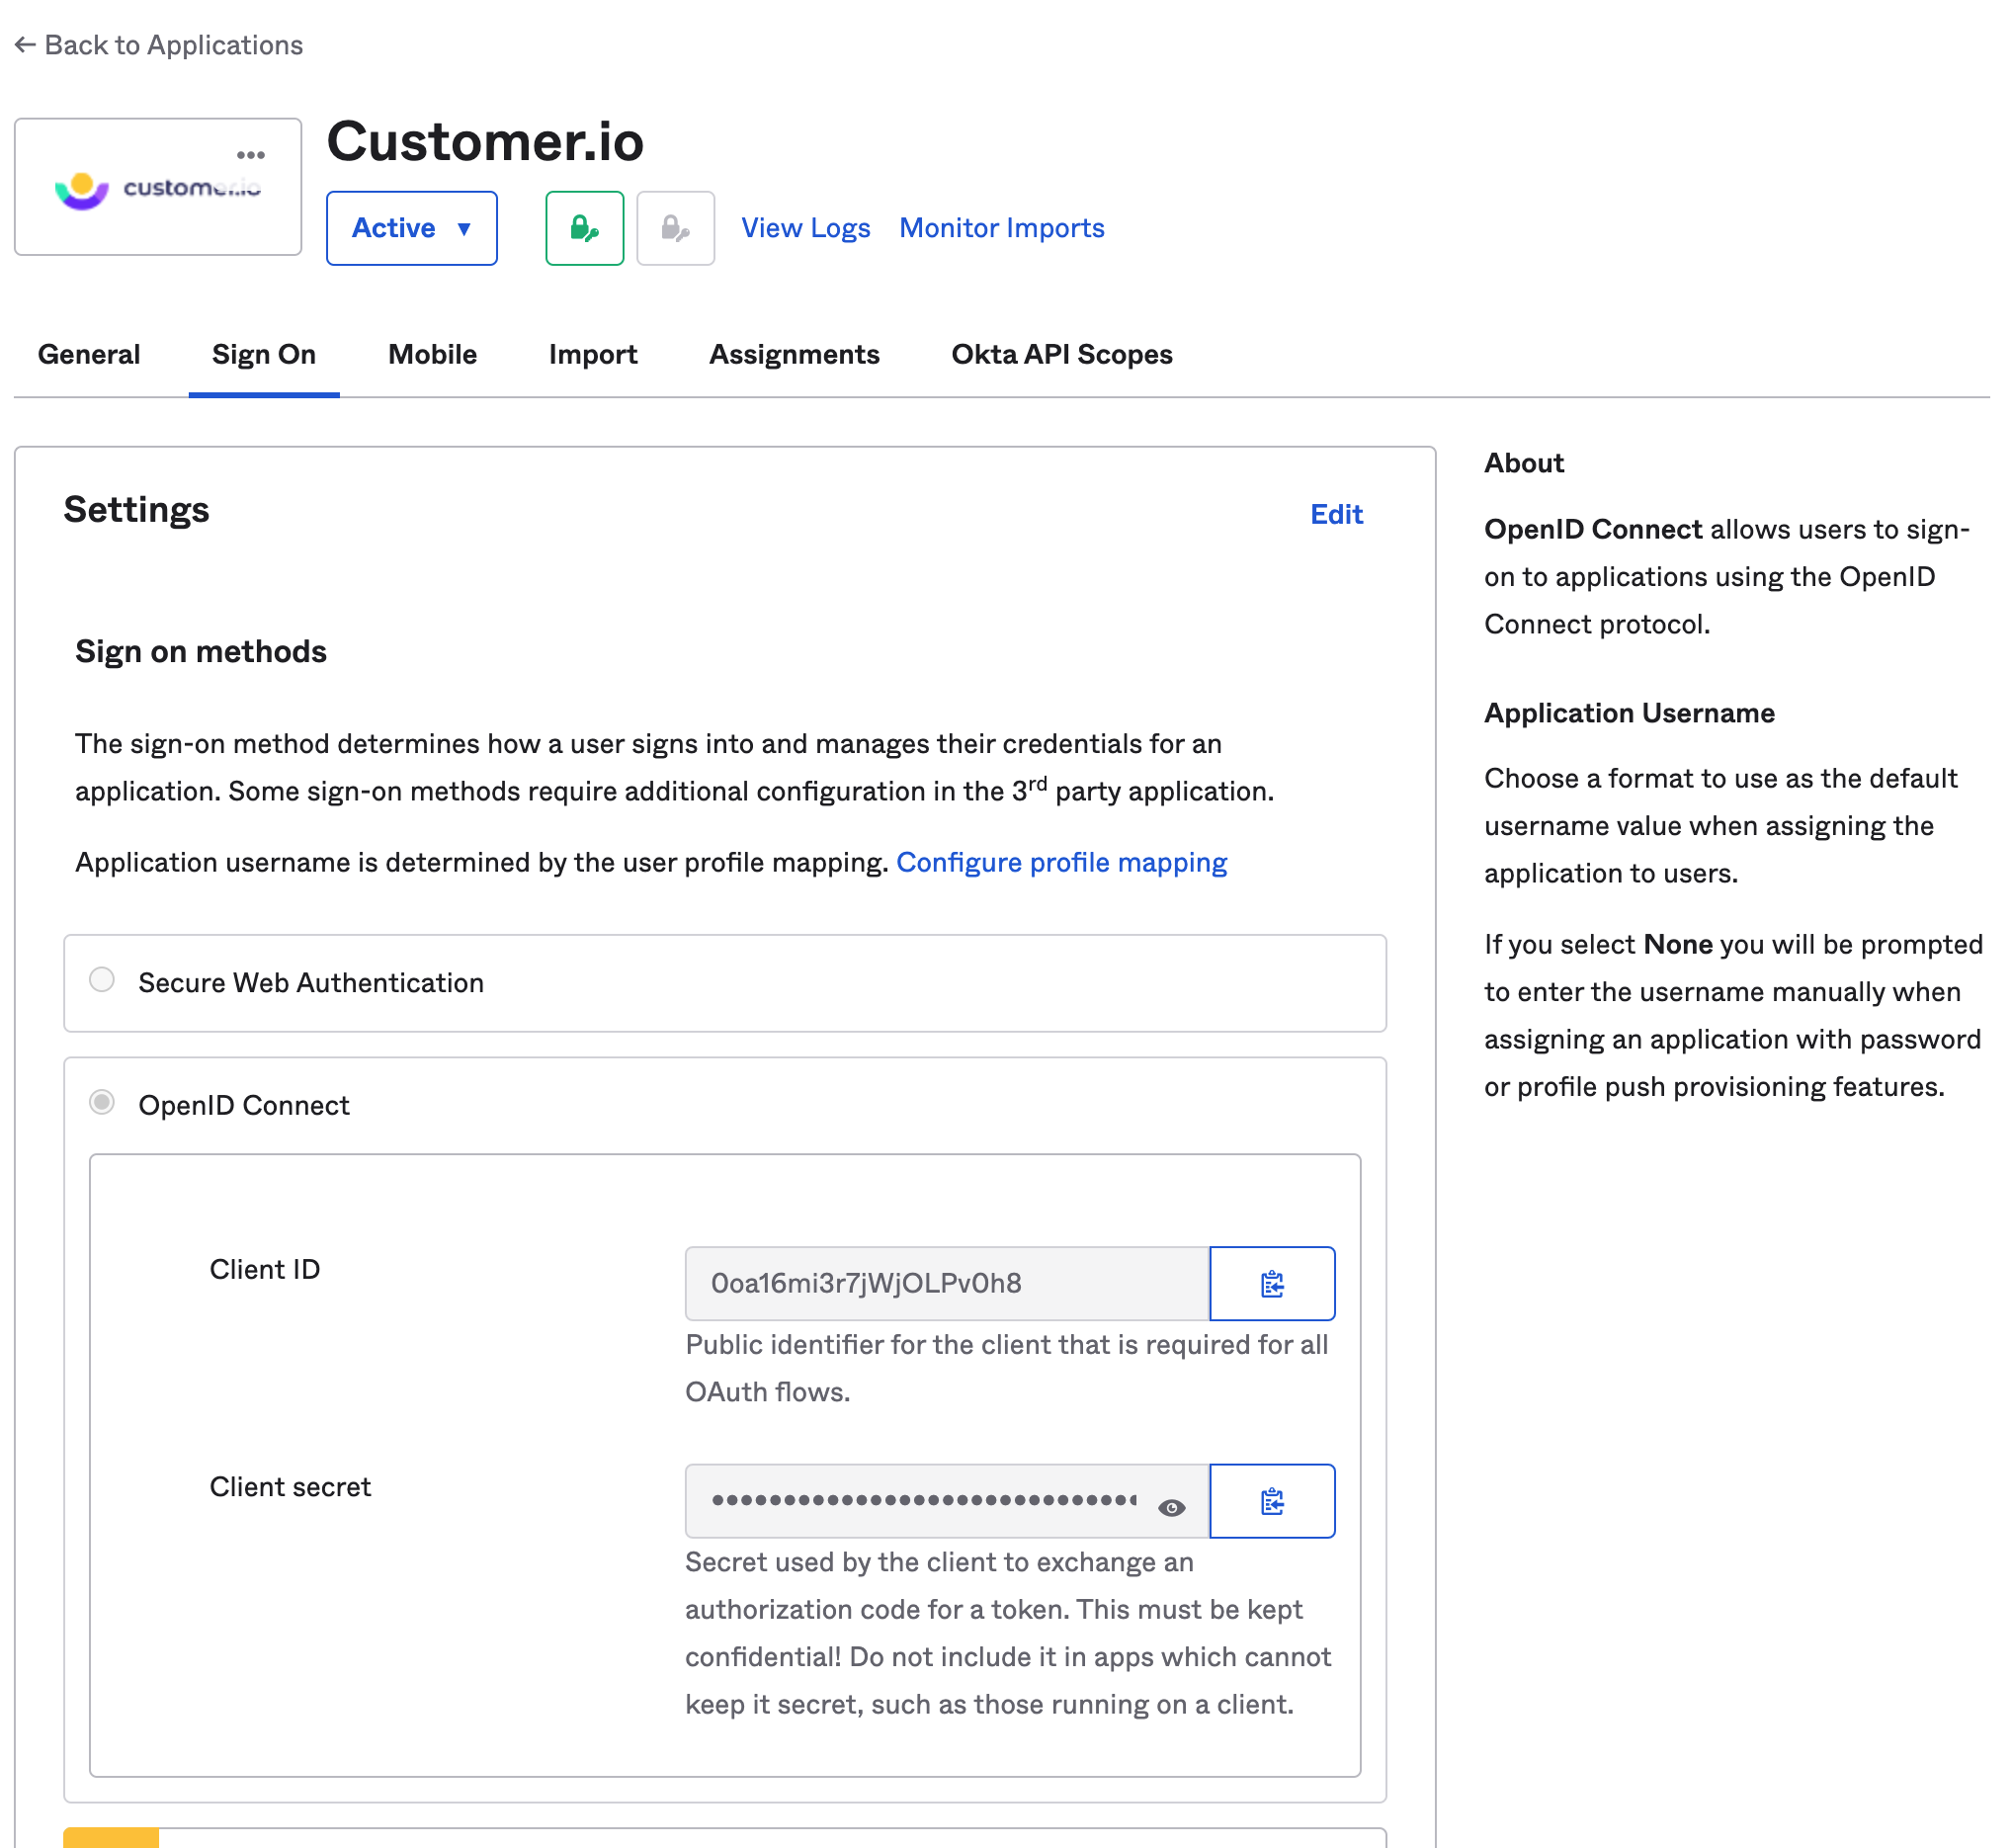Image resolution: width=2012 pixels, height=1848 pixels.
Task: Switch to the General tab
Action: pos(89,354)
